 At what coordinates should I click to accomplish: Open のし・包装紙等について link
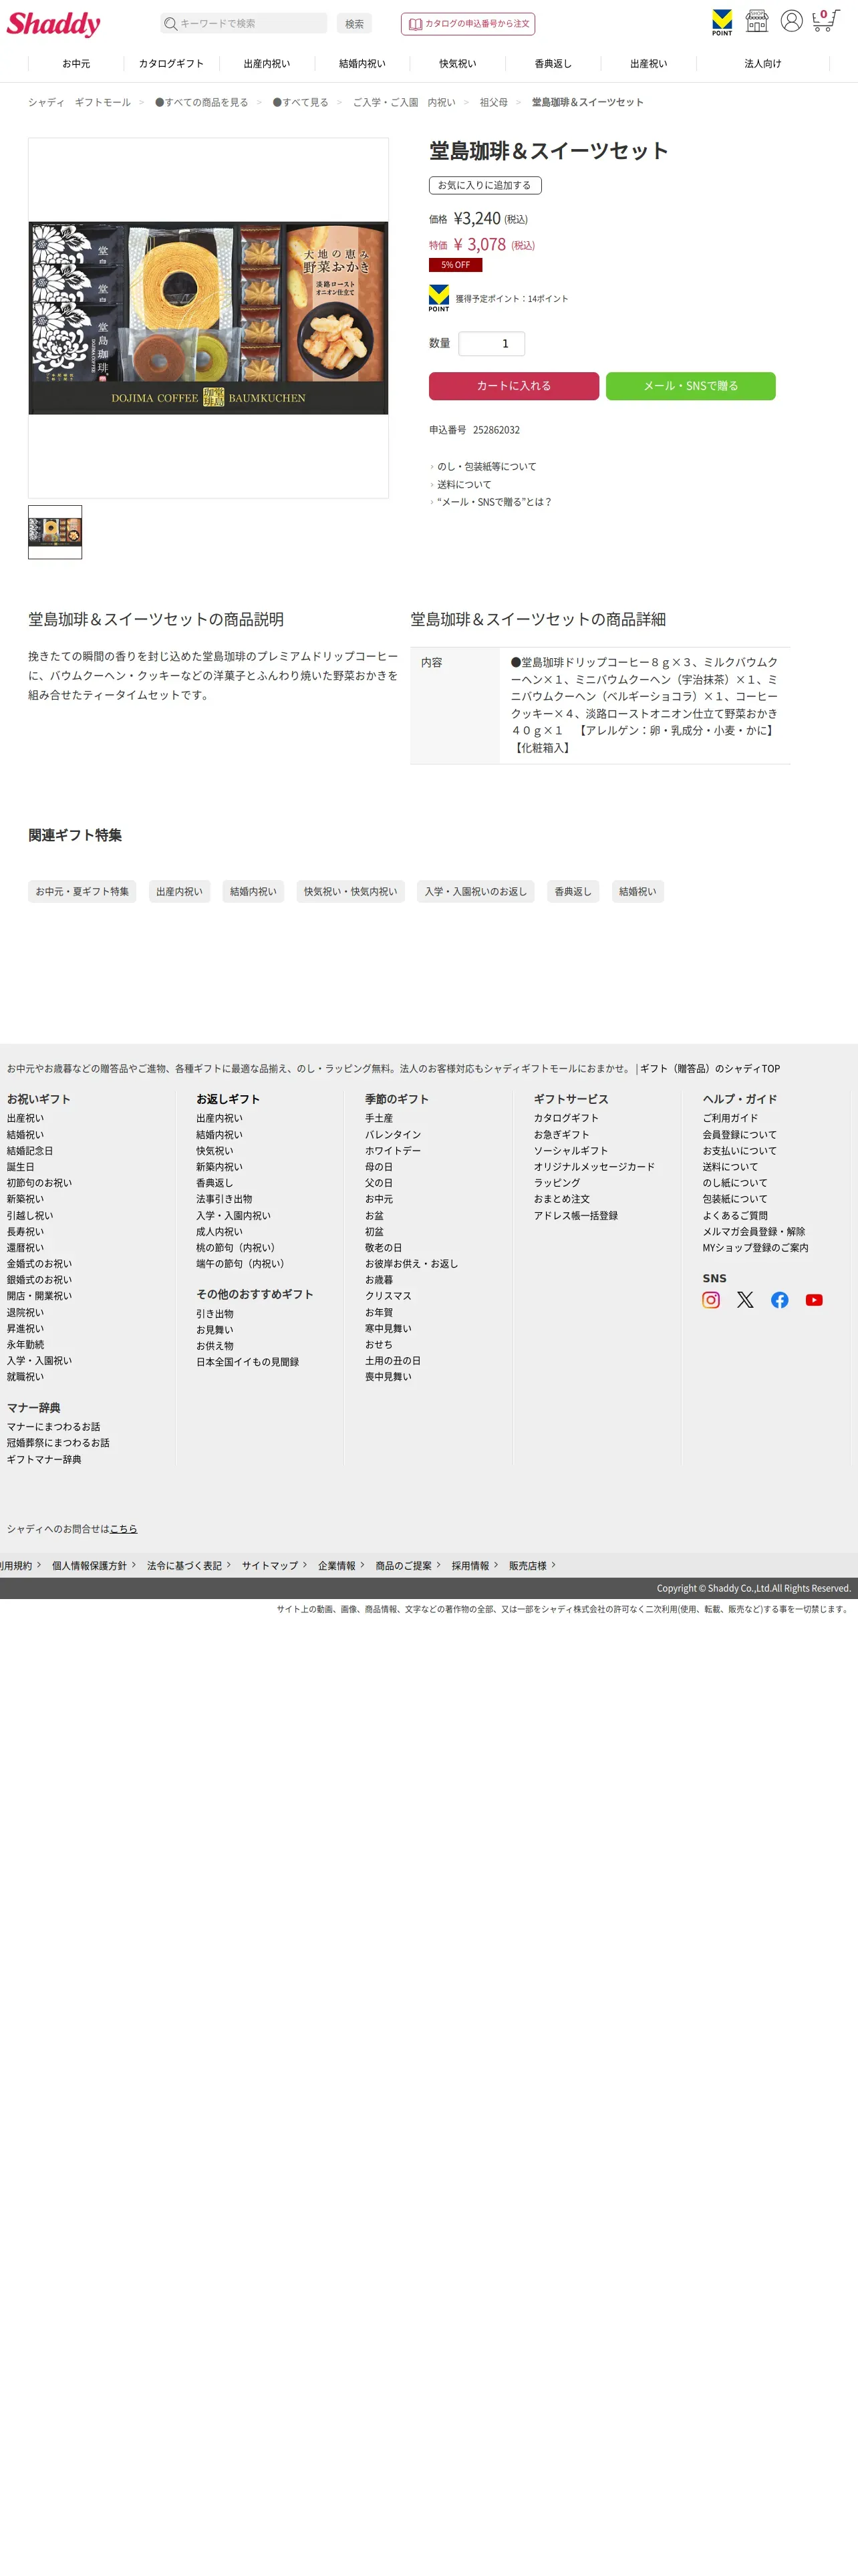486,467
